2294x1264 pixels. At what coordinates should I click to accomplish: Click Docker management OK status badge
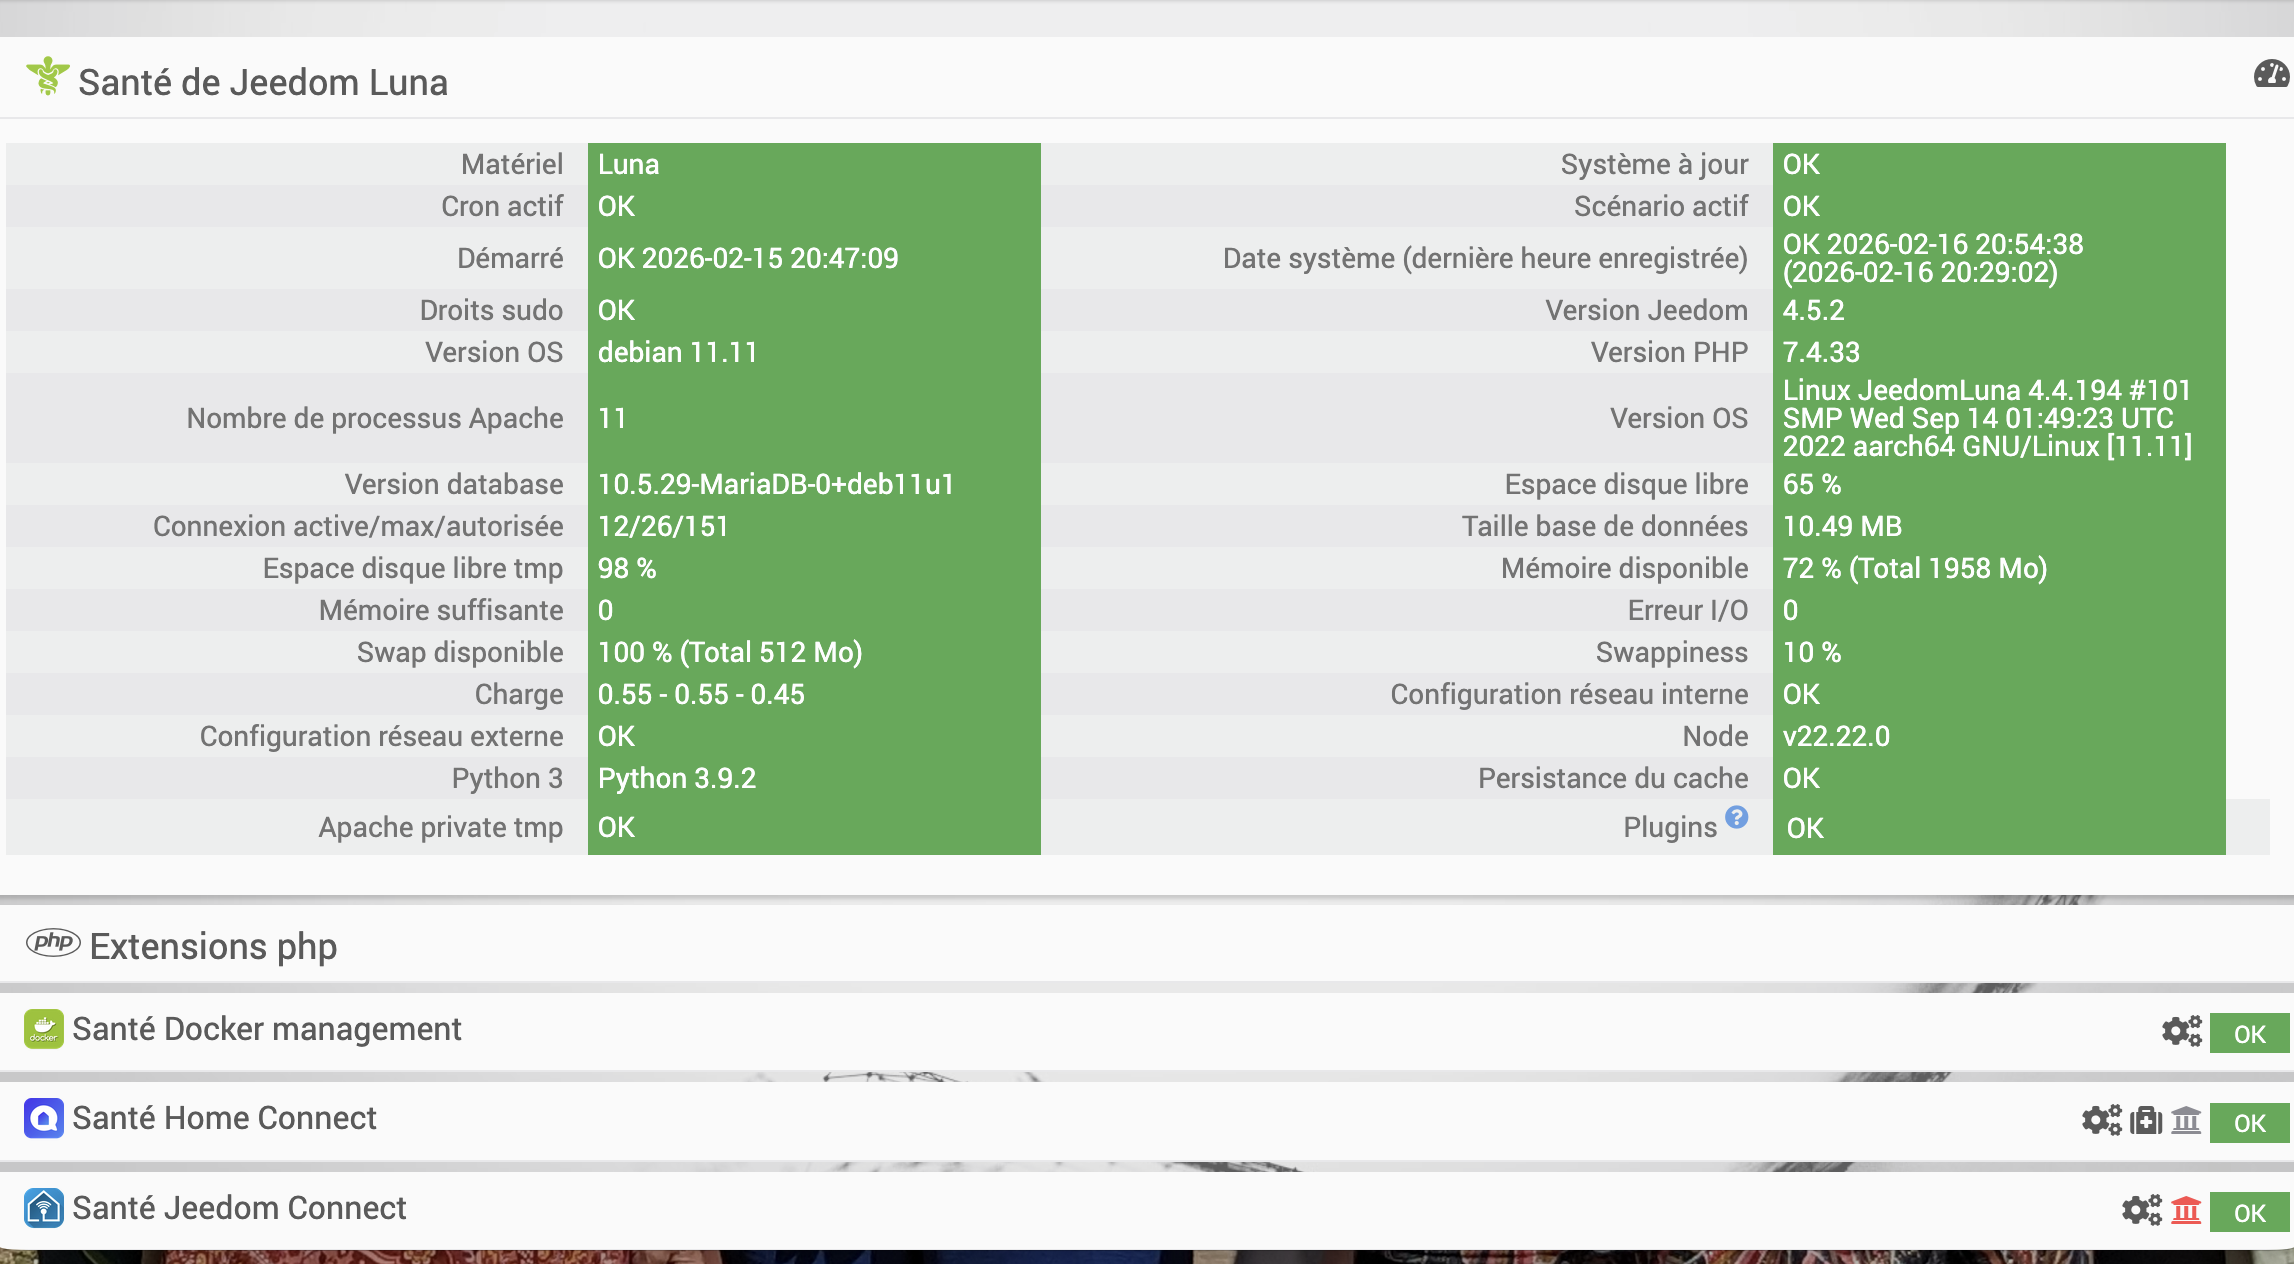pyautogui.click(x=2249, y=1034)
